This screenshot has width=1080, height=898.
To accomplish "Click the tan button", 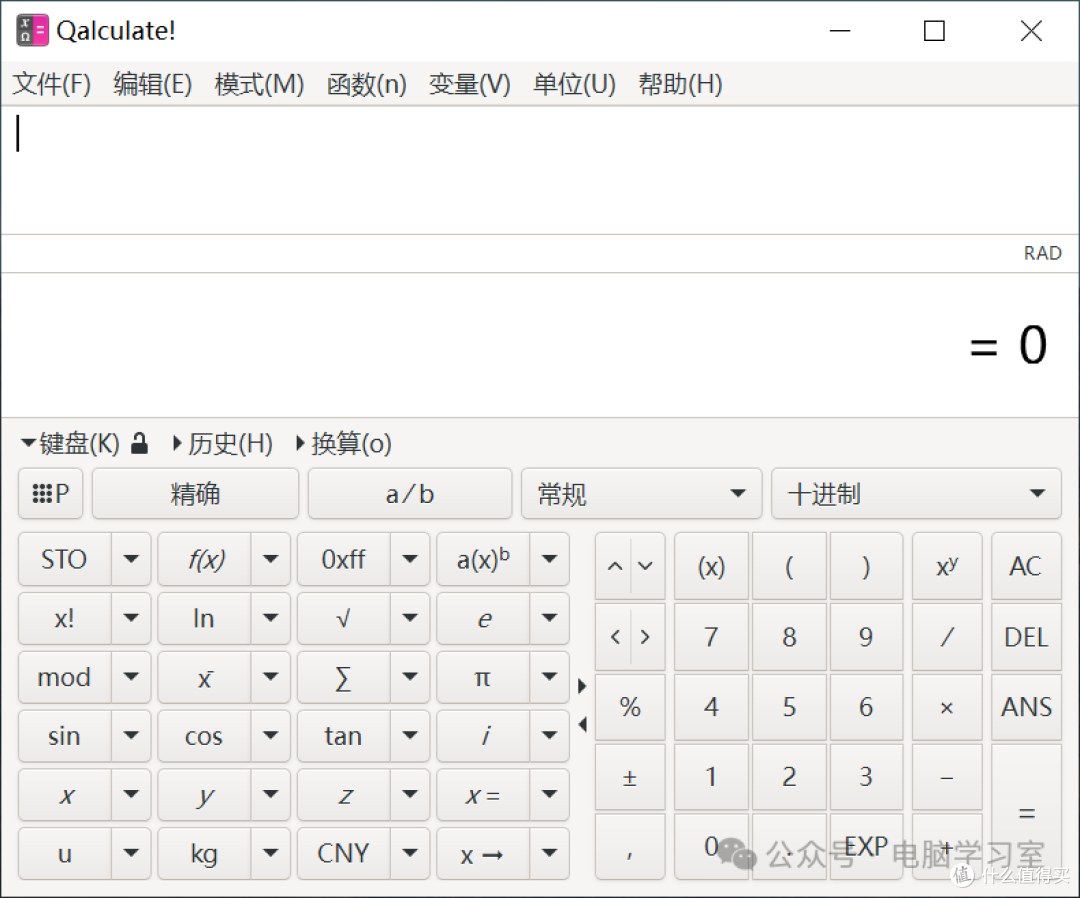I will tap(344, 736).
